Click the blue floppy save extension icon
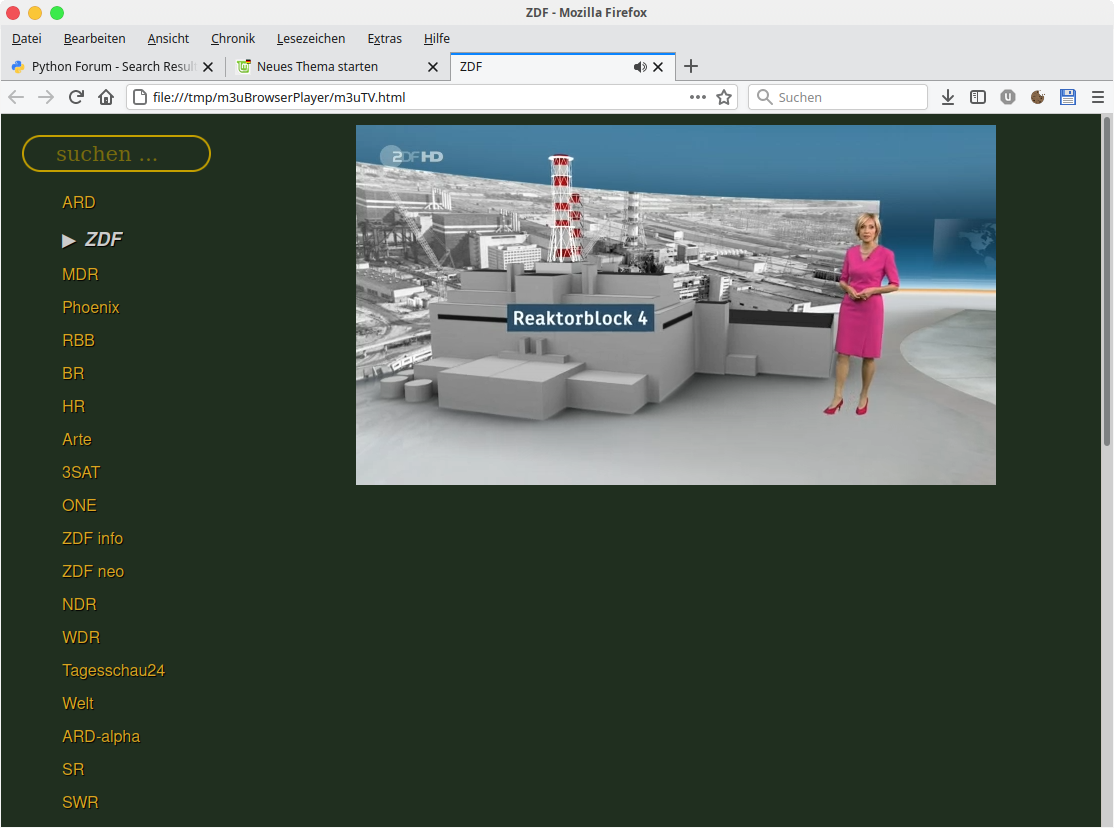This screenshot has height=828, width=1114. coord(1067,97)
